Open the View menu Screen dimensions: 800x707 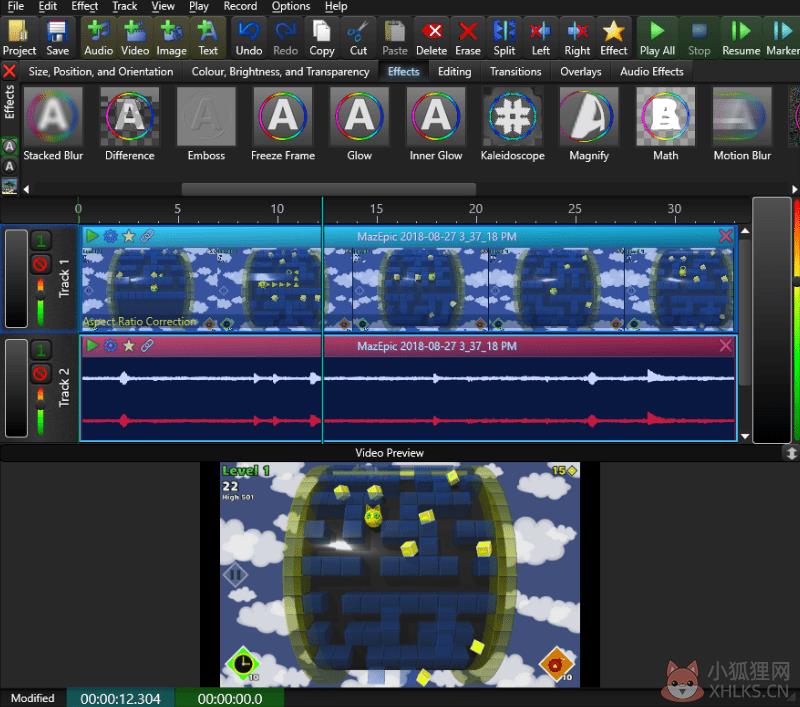pos(163,6)
